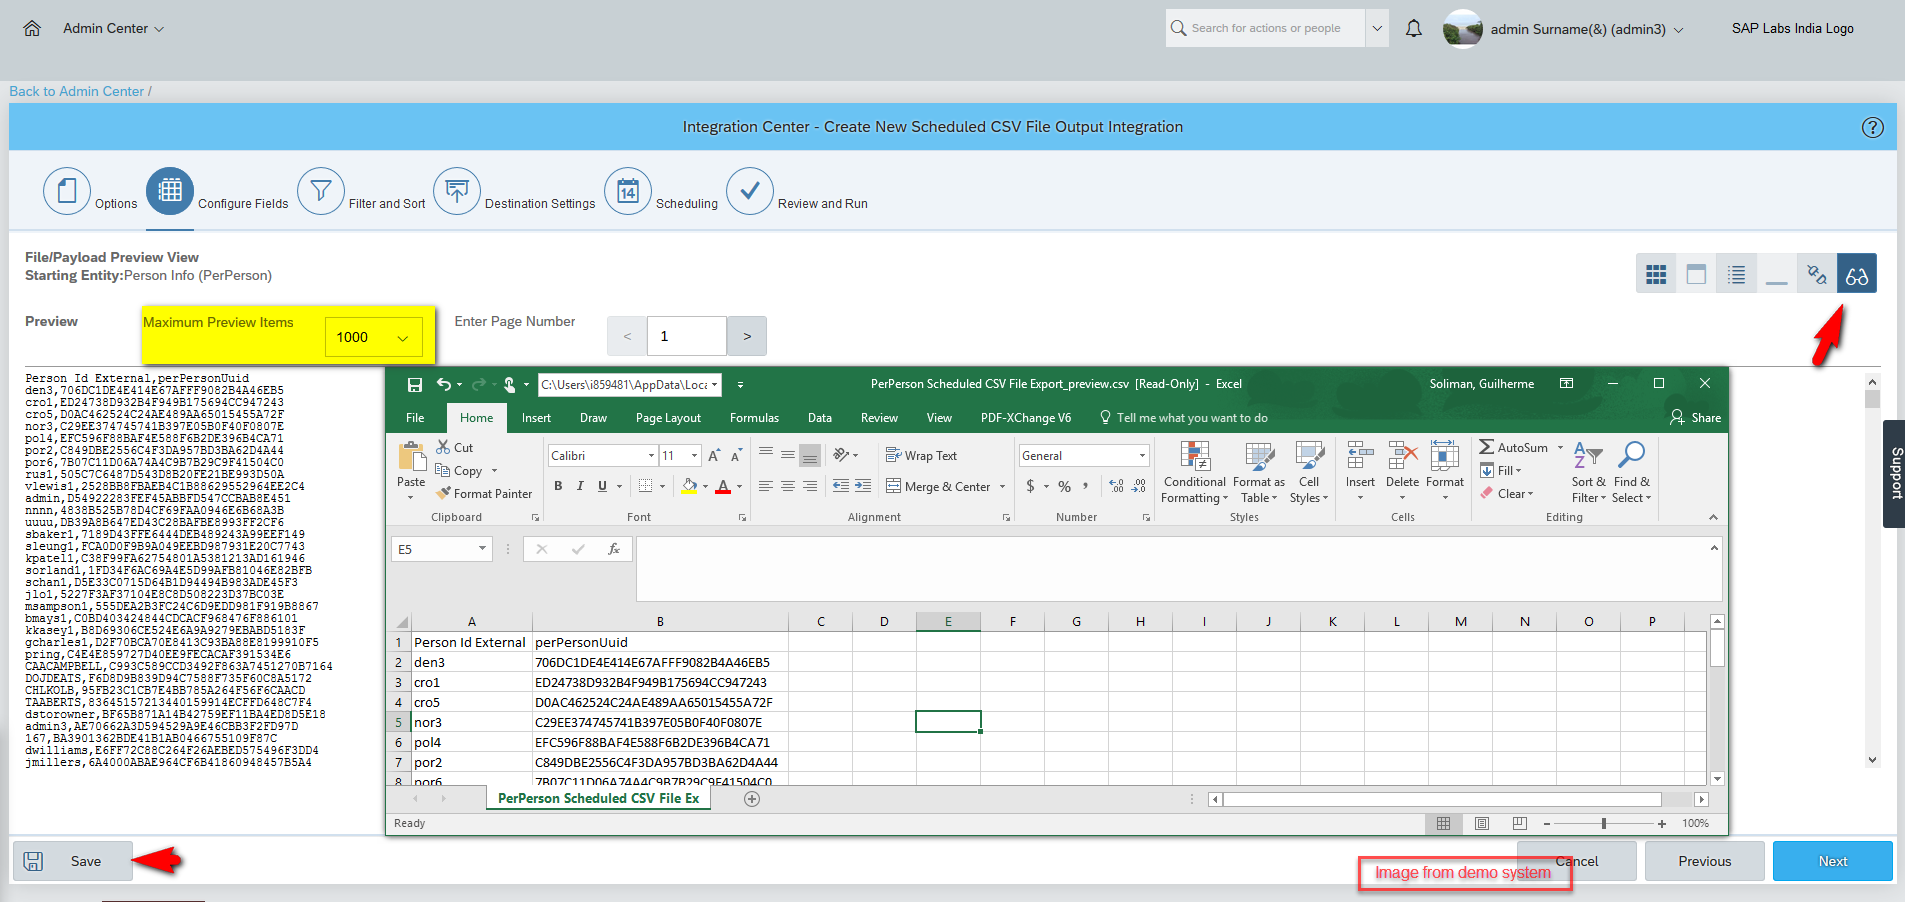Switch to the list view icon
This screenshot has width=1905, height=902.
tap(1736, 274)
